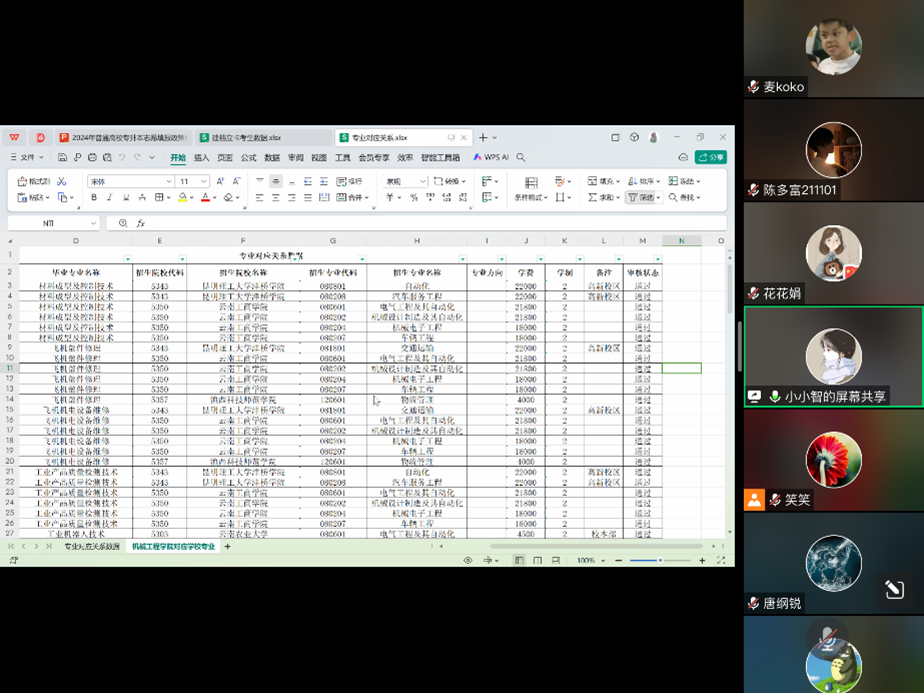Click the Save icon in quick toolbar
The width and height of the screenshot is (924, 693).
click(63, 158)
